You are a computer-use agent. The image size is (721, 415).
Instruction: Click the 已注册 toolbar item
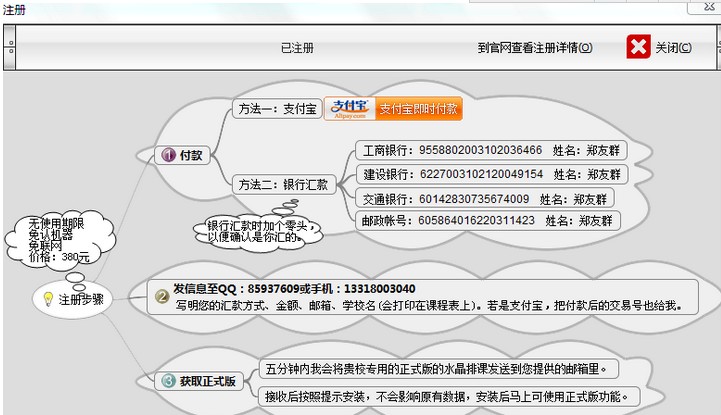[297, 47]
